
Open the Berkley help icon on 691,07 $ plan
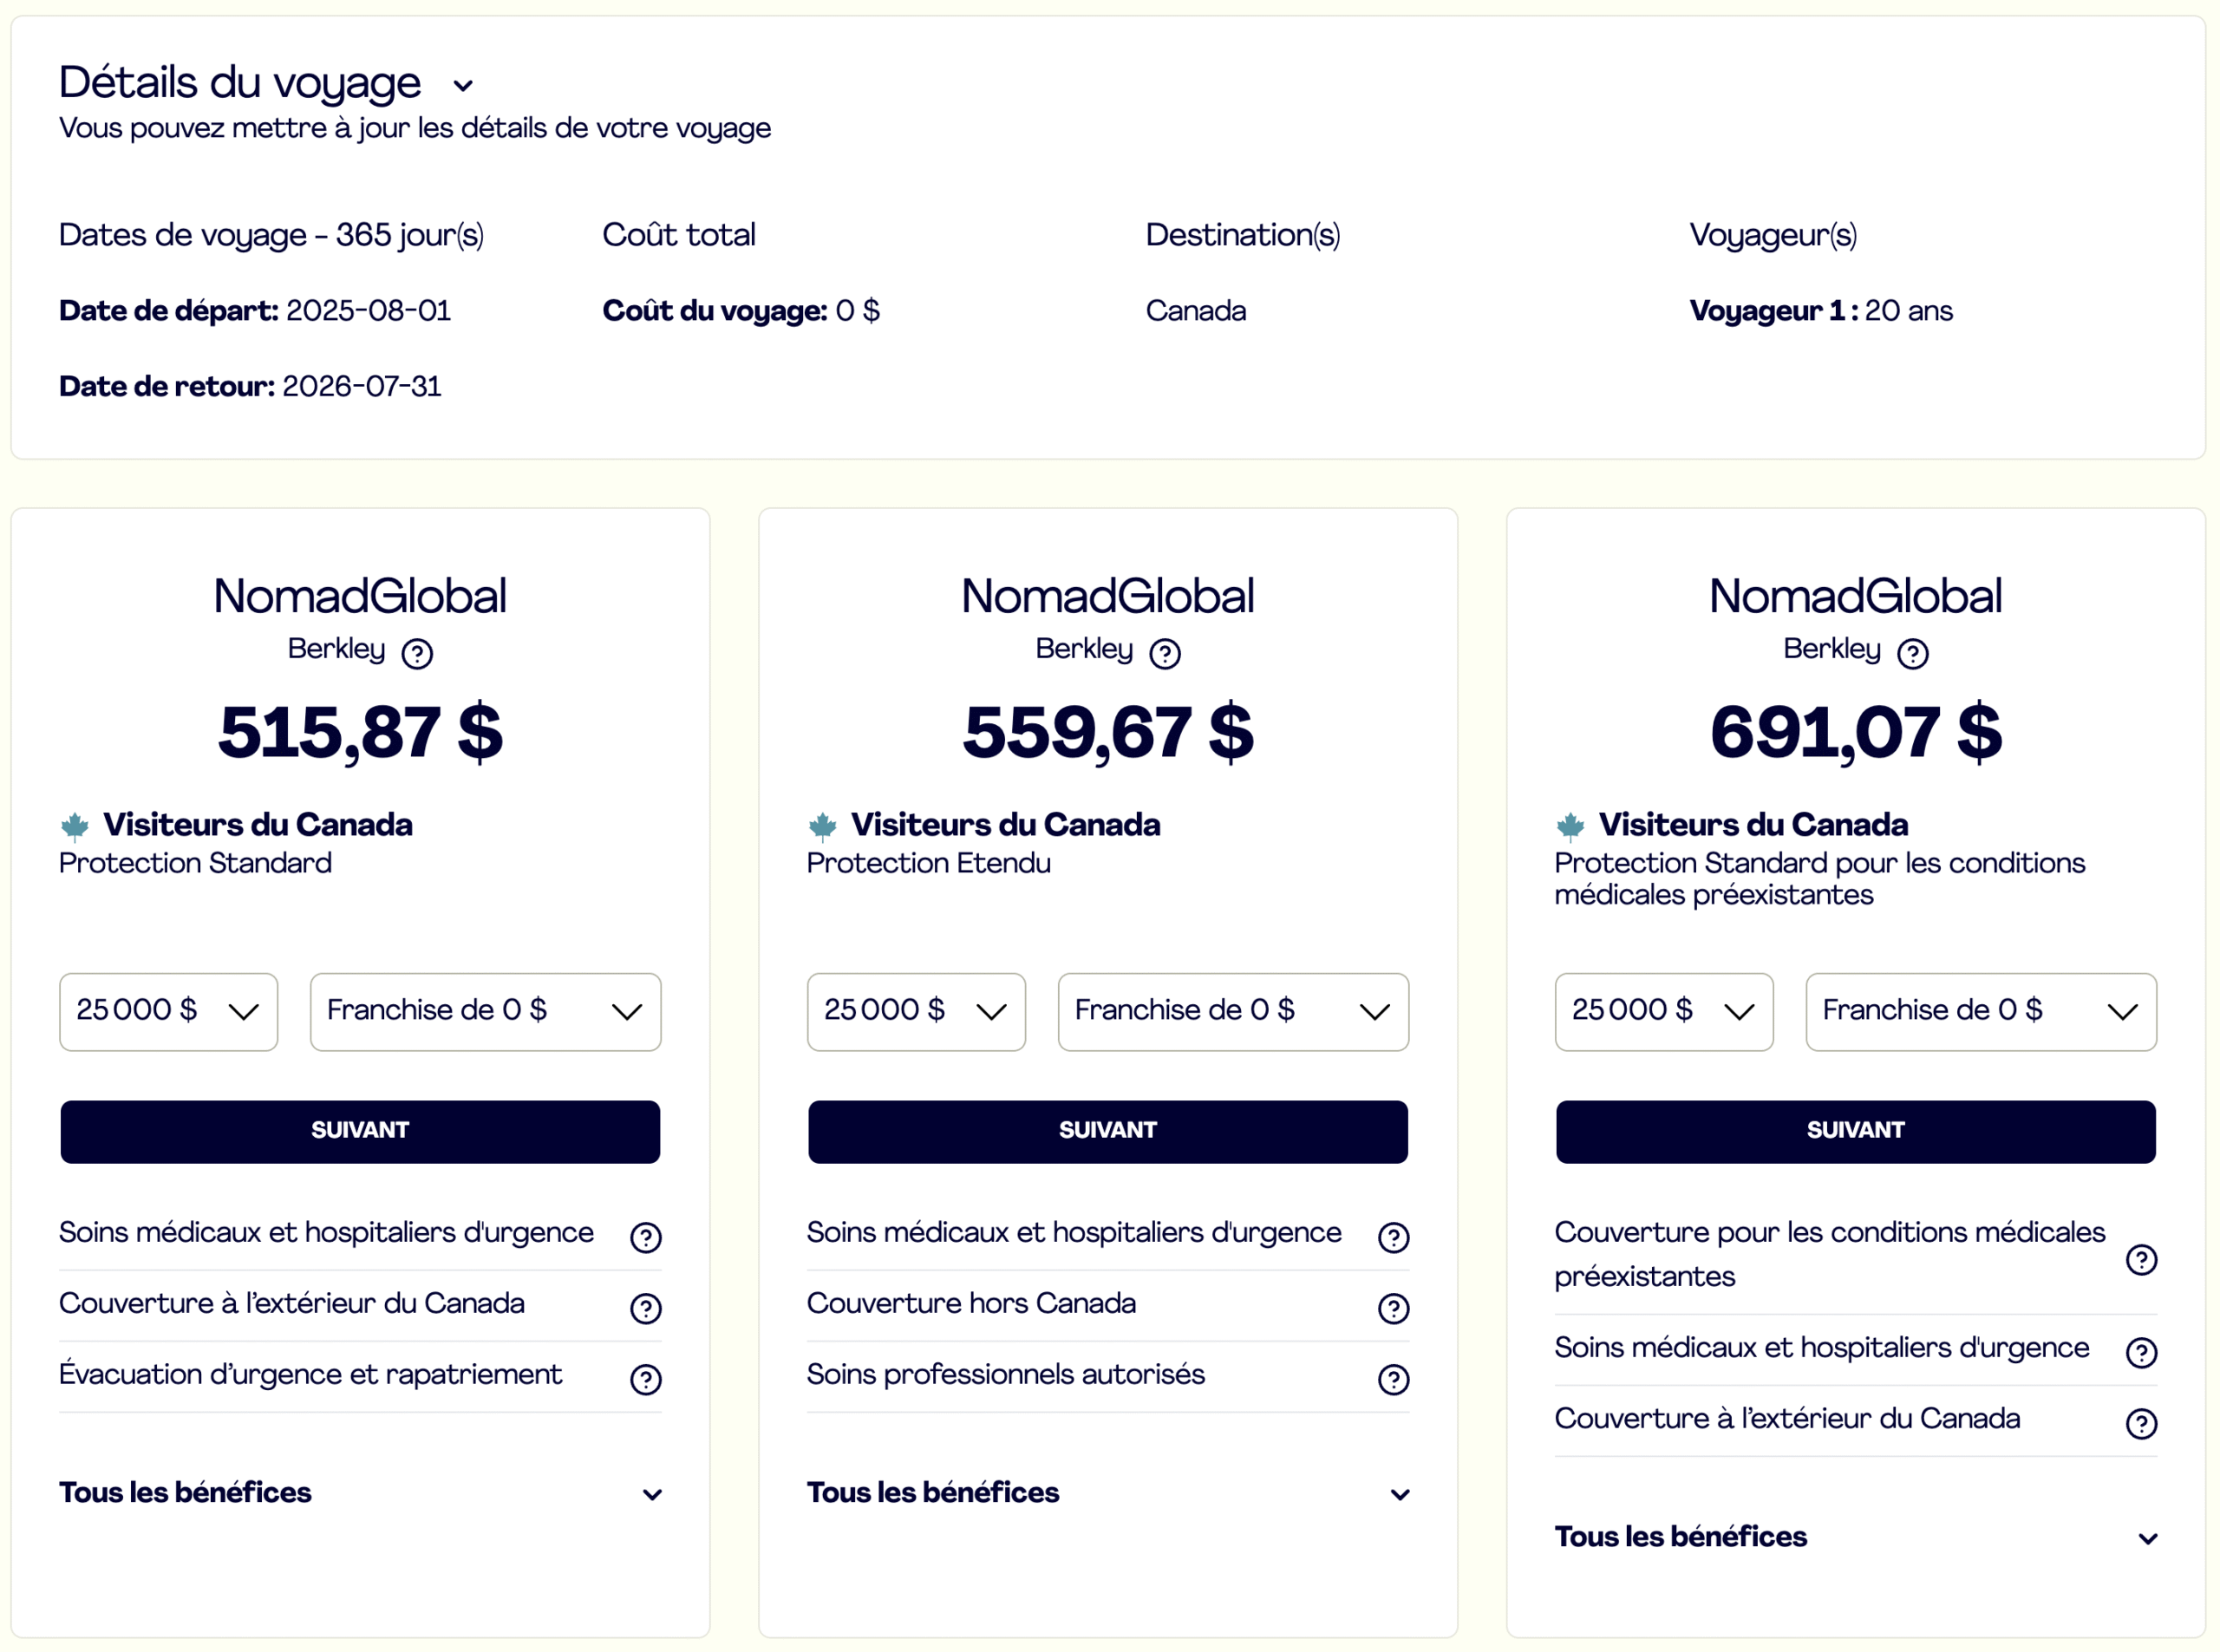point(1913,653)
